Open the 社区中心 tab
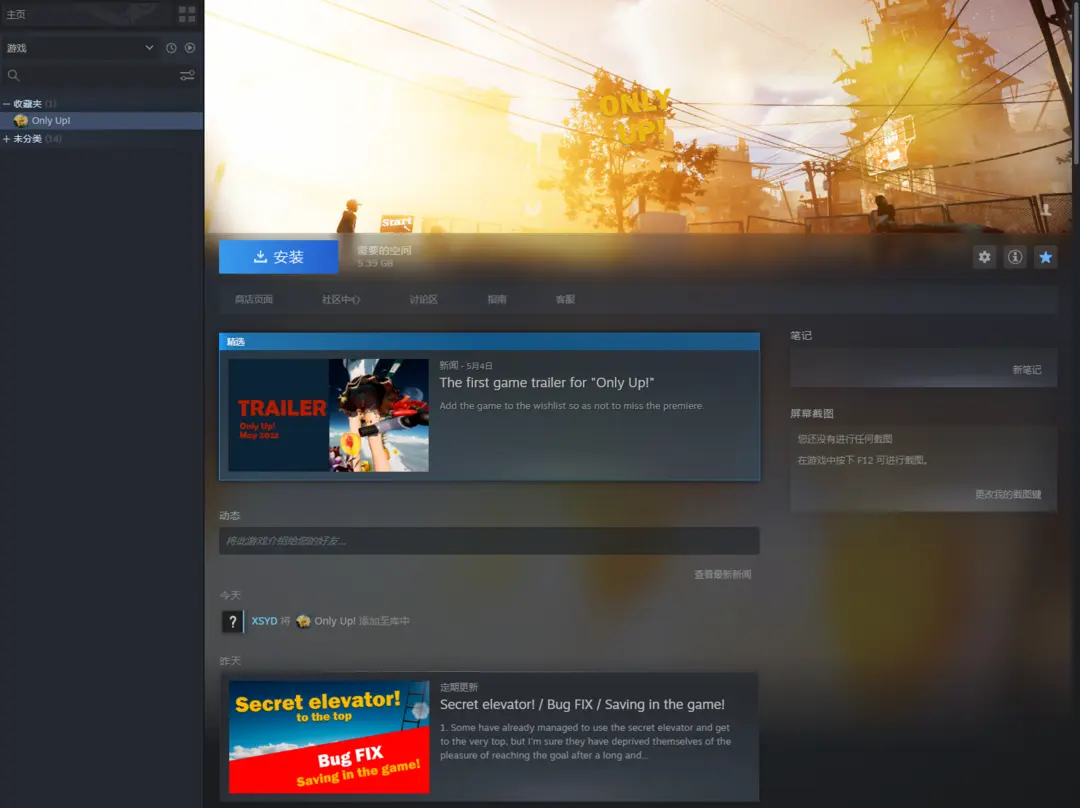 click(341, 299)
